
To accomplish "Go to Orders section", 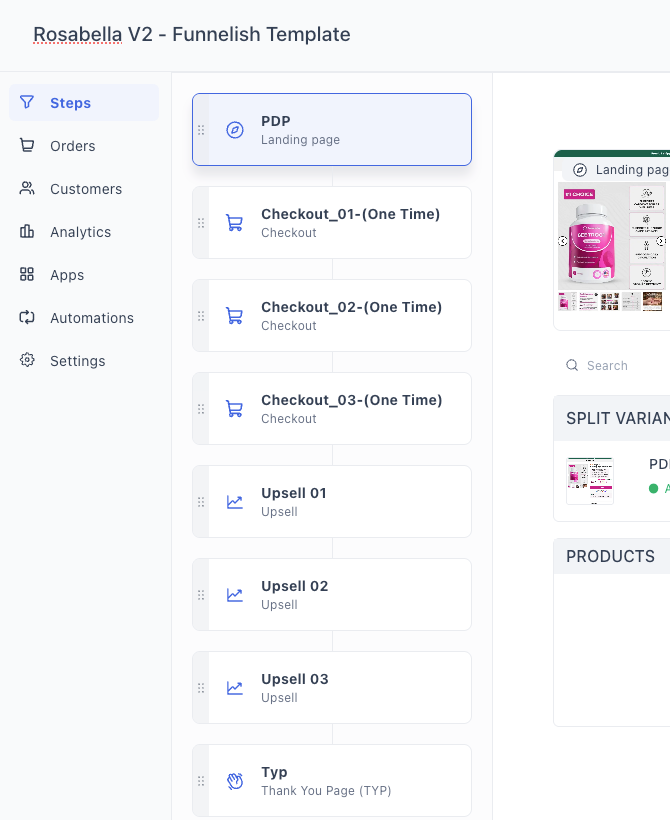I will click(84, 145).
